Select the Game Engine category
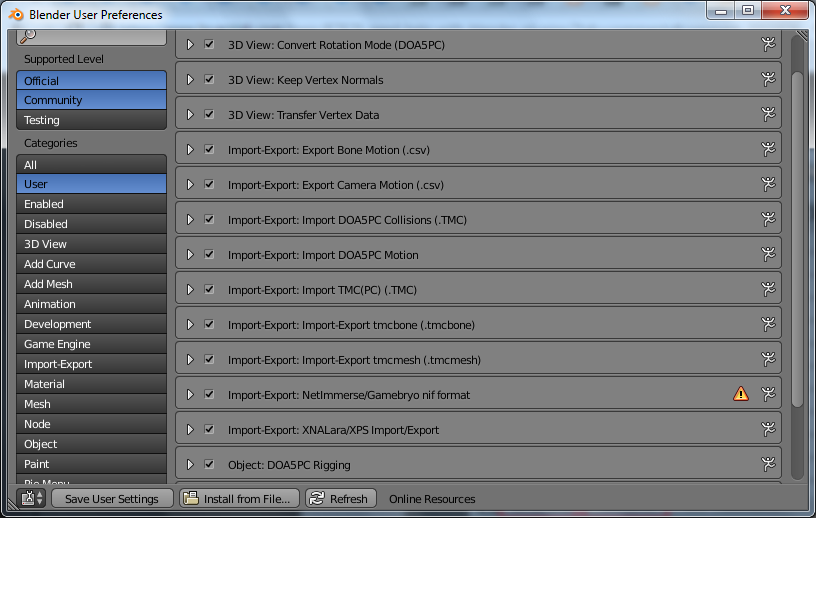Viewport: 816px width, 600px height. tap(92, 344)
